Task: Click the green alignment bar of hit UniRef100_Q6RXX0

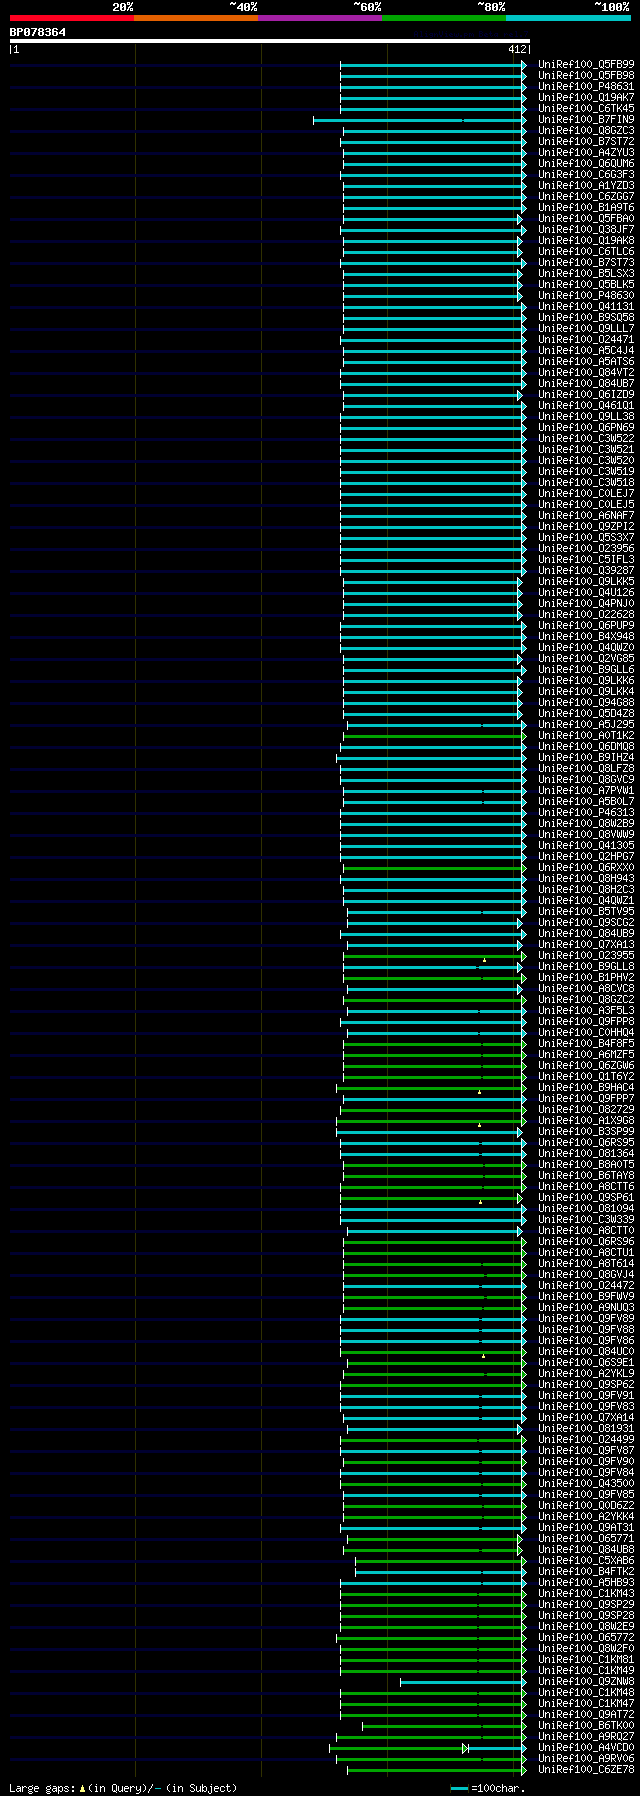Action: [435, 868]
